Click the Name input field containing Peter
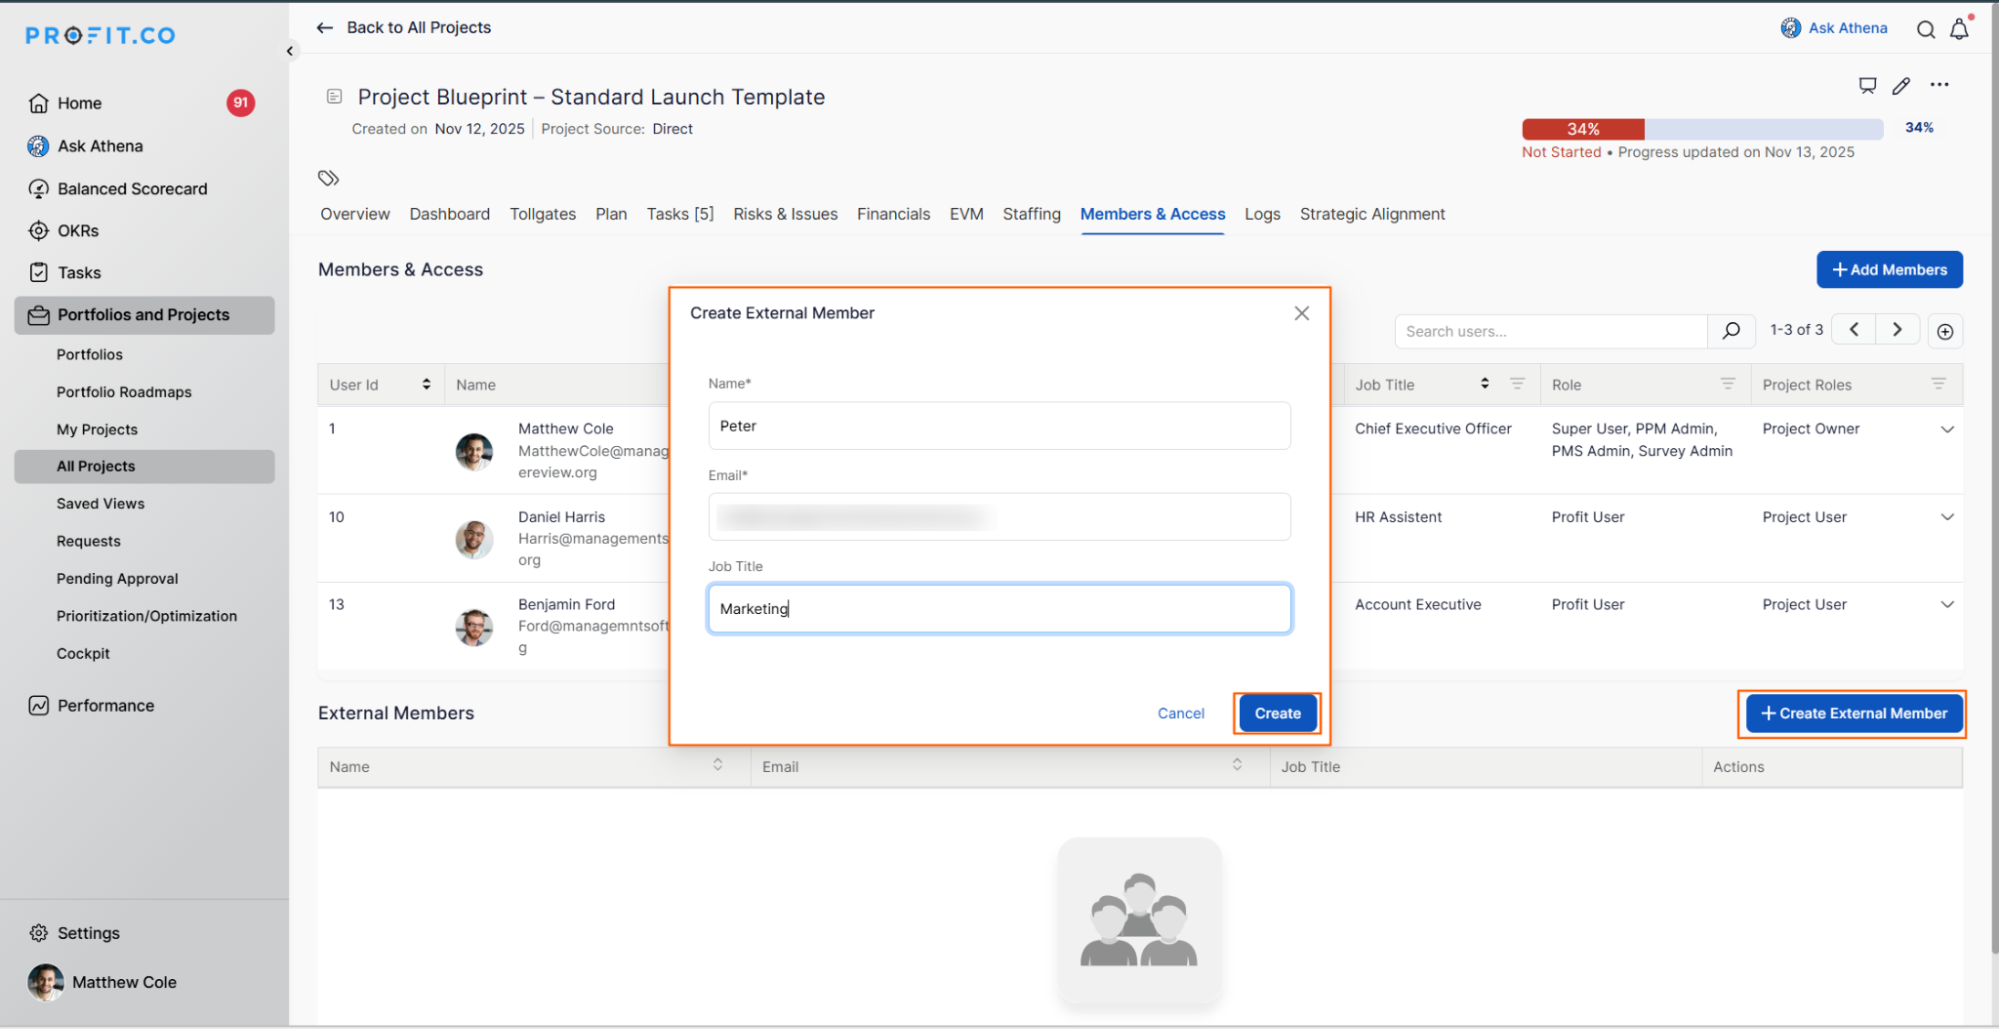This screenshot has height=1029, width=1999. [x=998, y=426]
